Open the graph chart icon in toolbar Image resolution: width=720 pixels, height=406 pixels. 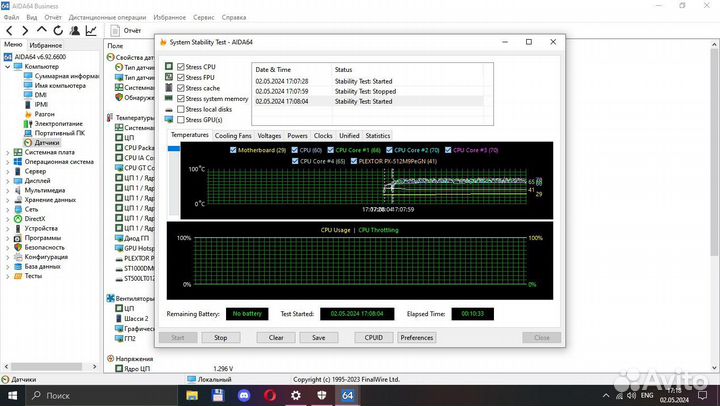(x=91, y=31)
